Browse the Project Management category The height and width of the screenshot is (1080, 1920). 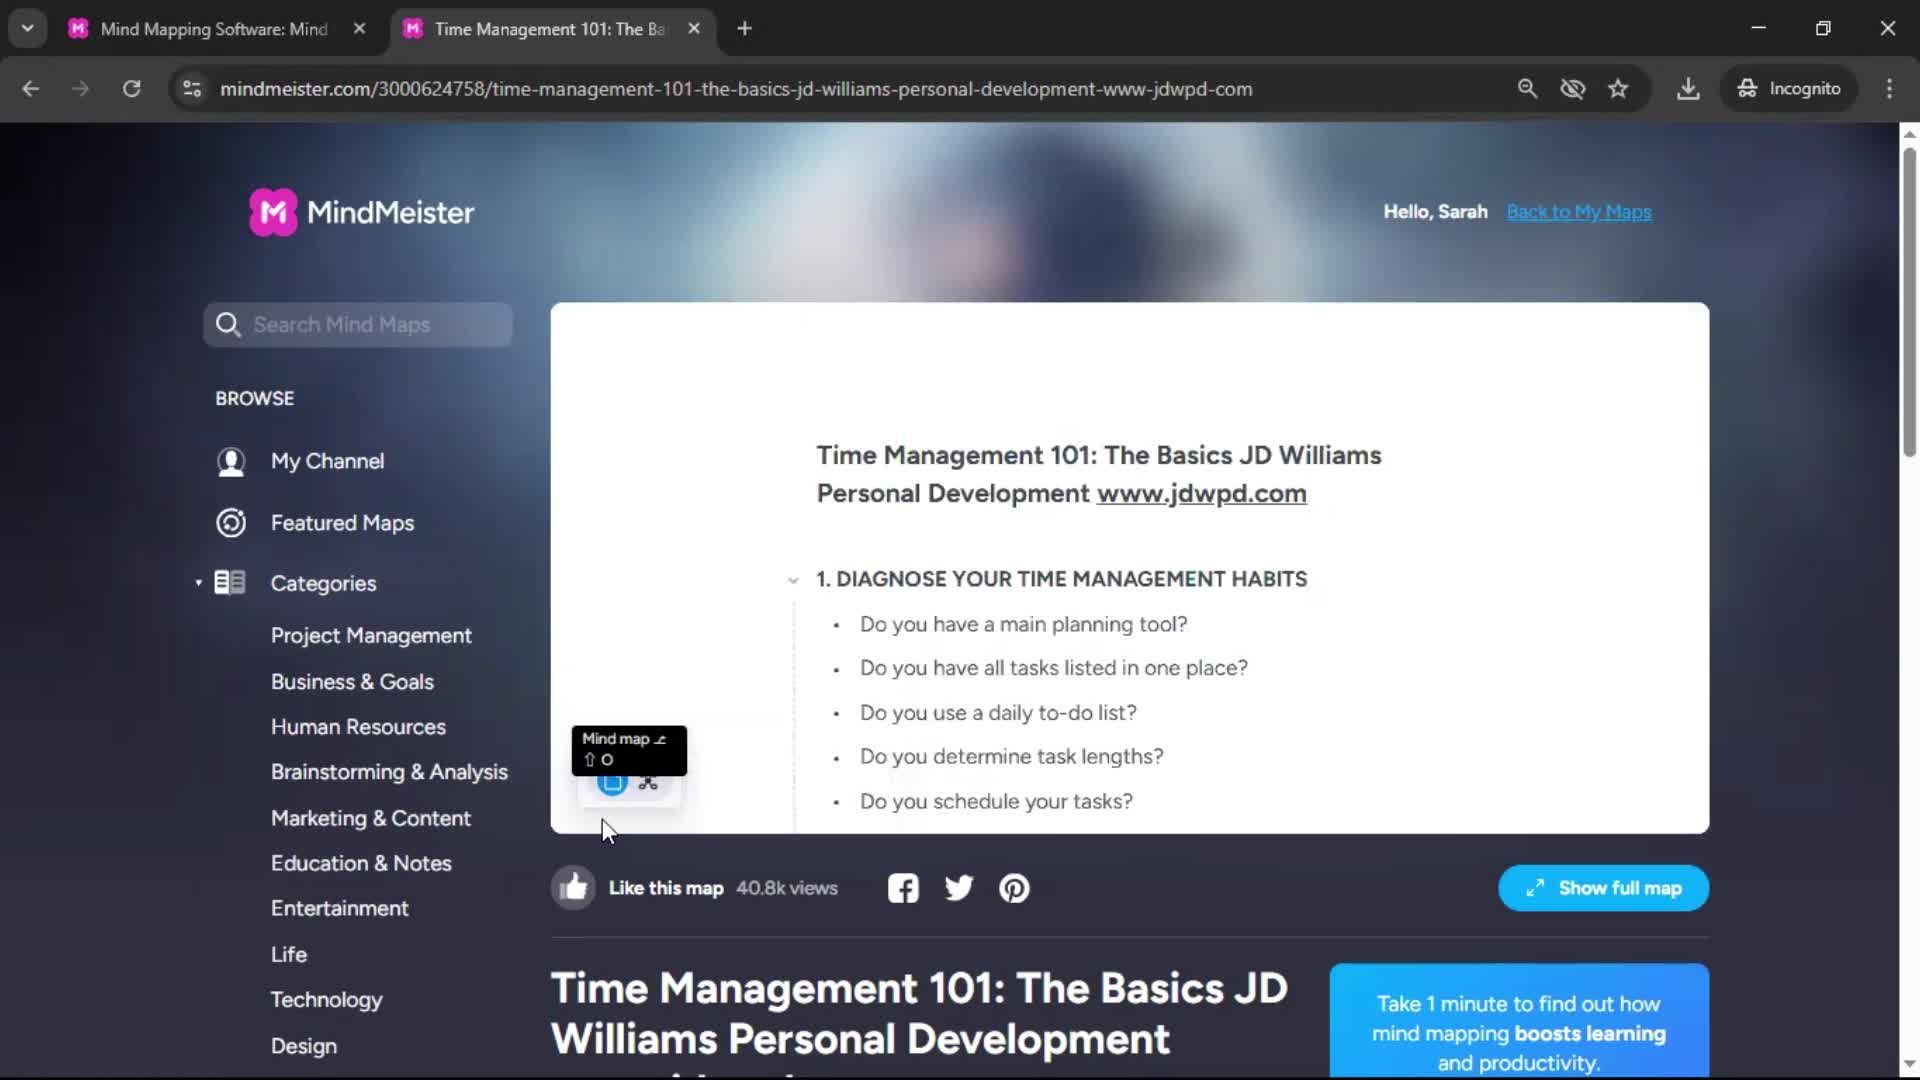pyautogui.click(x=371, y=636)
